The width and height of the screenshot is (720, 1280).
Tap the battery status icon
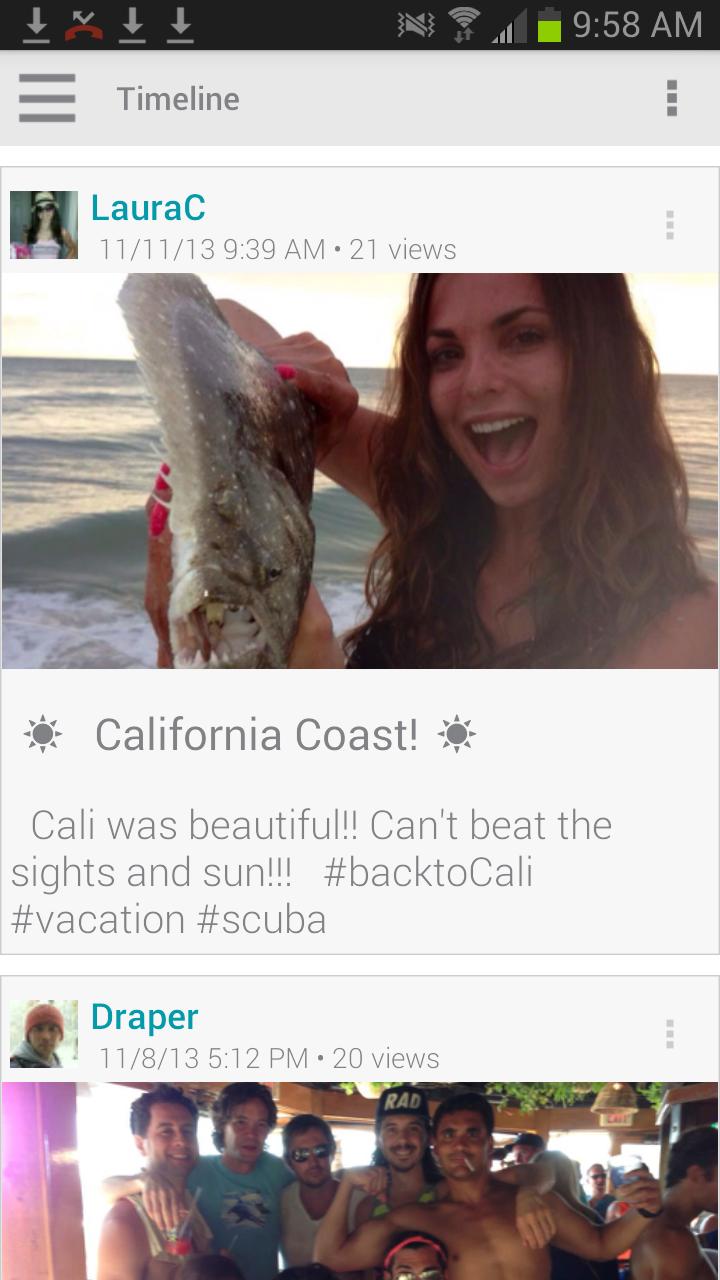coord(549,24)
